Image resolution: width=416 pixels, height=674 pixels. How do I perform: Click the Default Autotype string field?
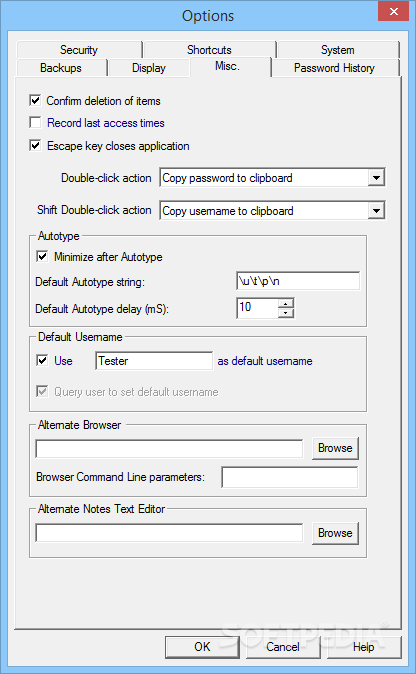[298, 281]
